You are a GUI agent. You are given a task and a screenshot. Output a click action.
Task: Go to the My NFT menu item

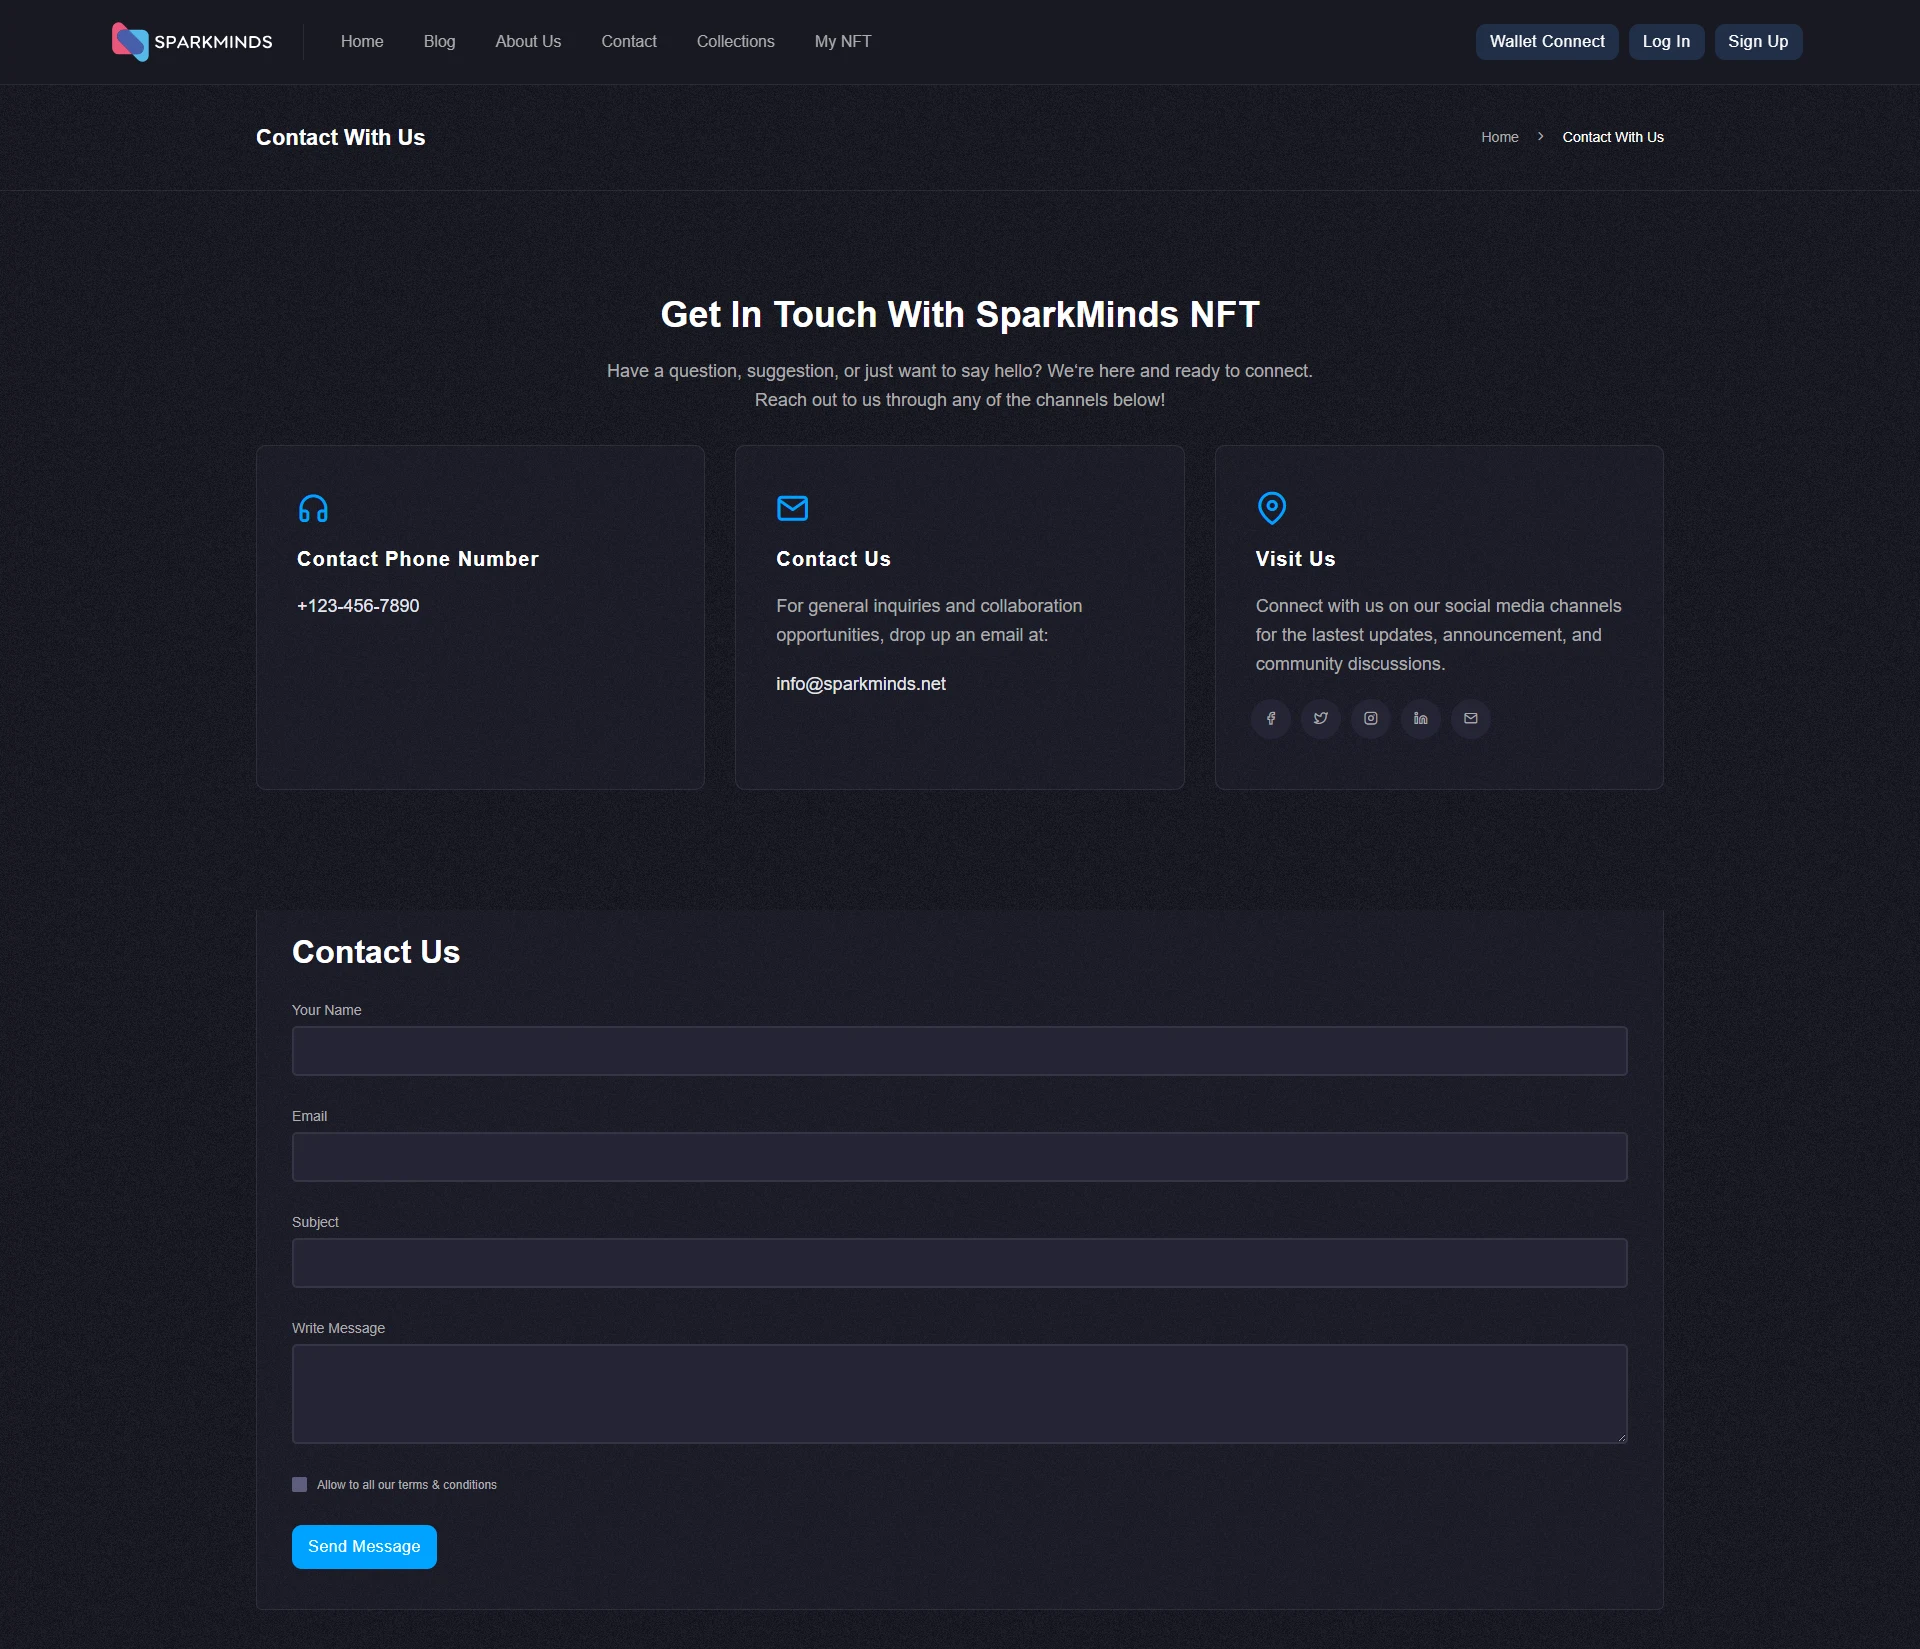(842, 41)
